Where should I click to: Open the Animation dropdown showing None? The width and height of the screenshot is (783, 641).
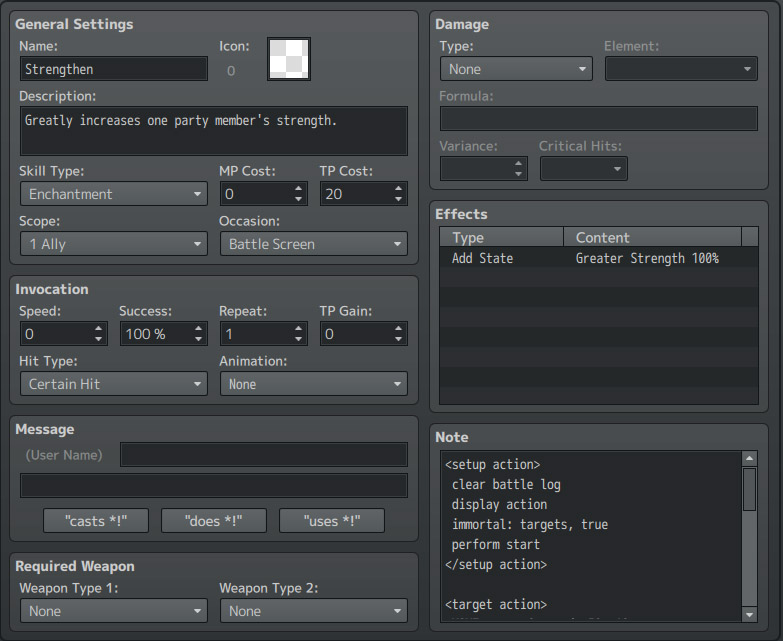[x=314, y=383]
